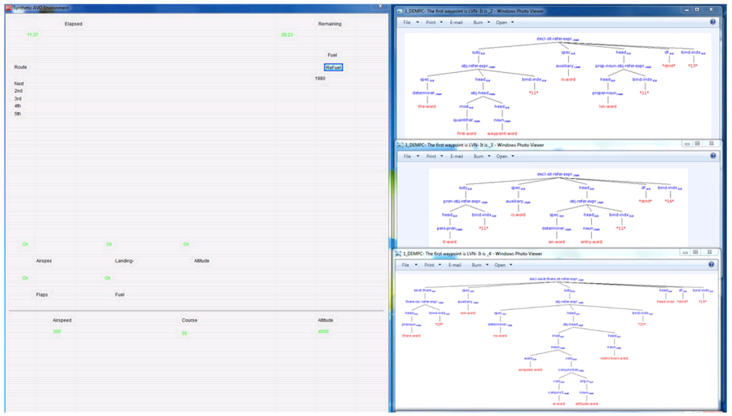Click help icon in bottom Photo Viewer

(x=712, y=265)
